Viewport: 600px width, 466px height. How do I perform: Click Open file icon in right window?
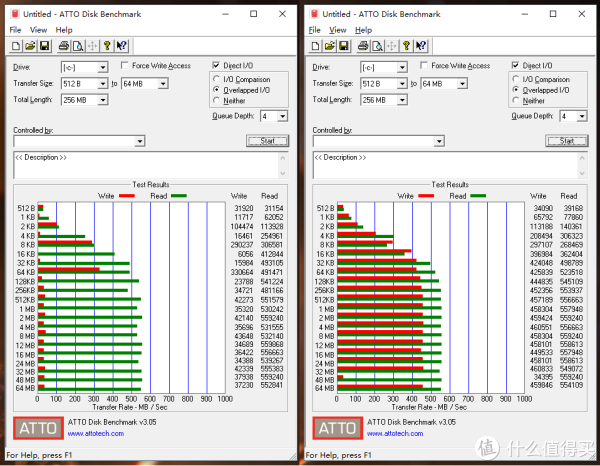[x=329, y=46]
